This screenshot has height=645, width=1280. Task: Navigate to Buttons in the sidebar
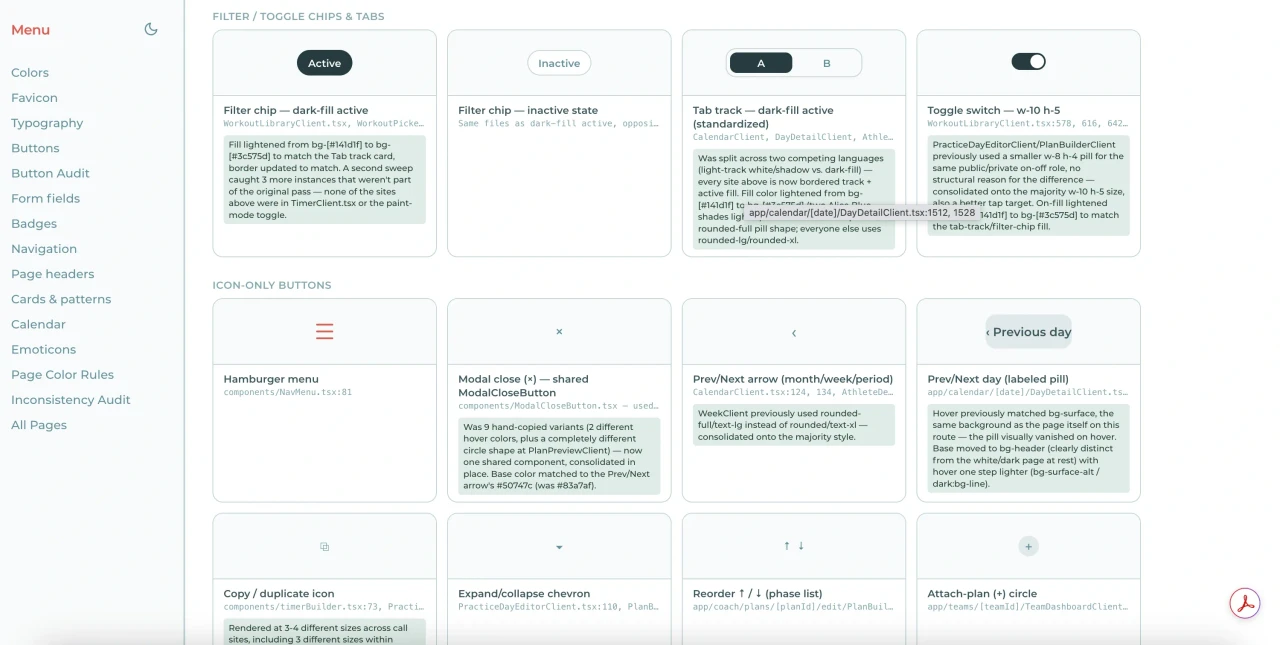(35, 148)
